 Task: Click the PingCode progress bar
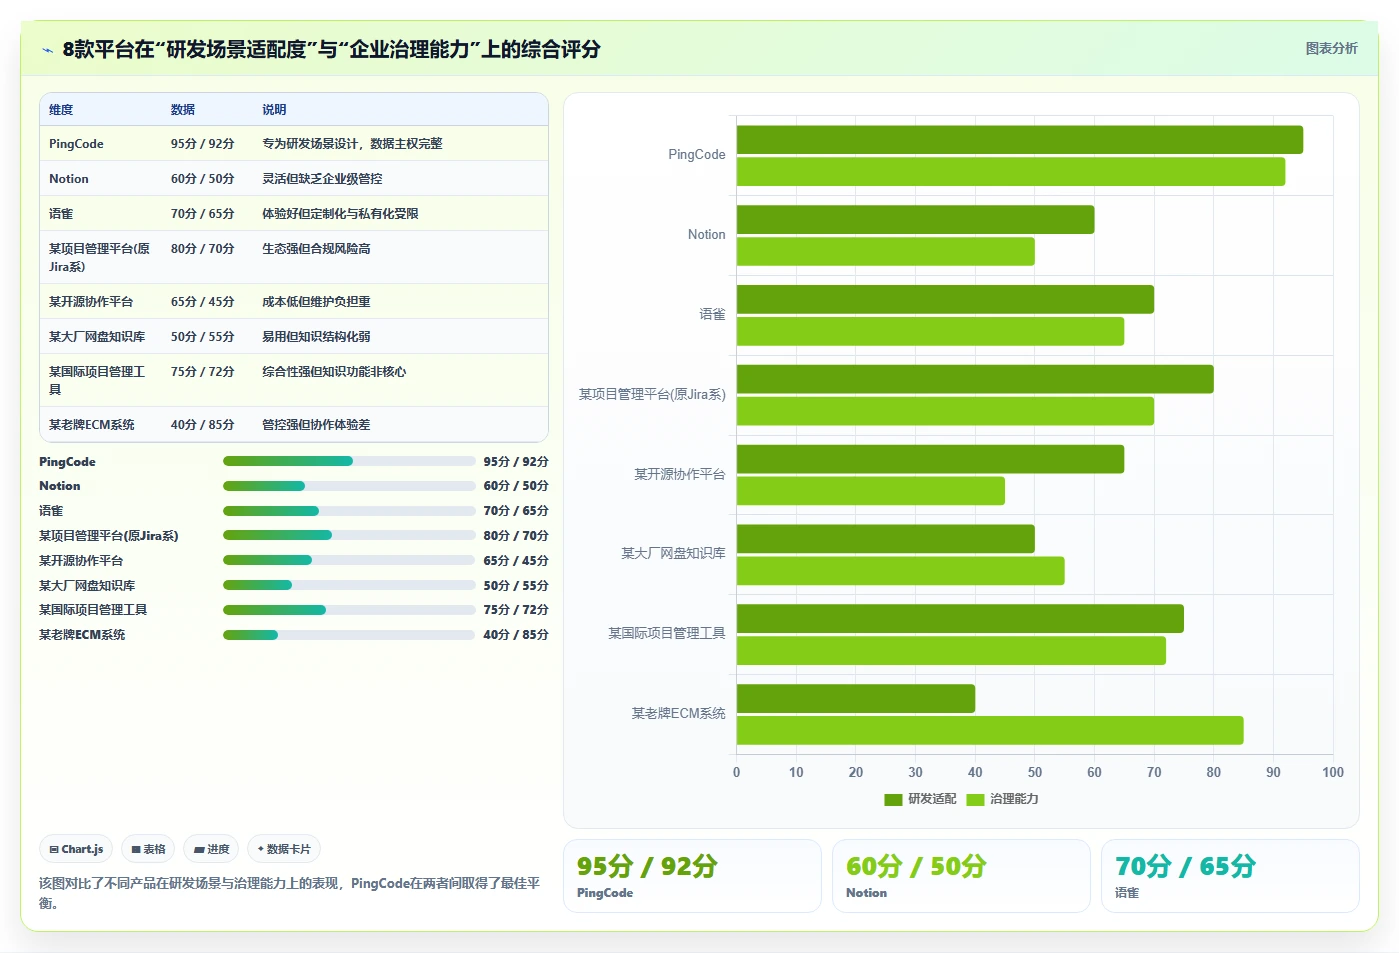point(349,461)
